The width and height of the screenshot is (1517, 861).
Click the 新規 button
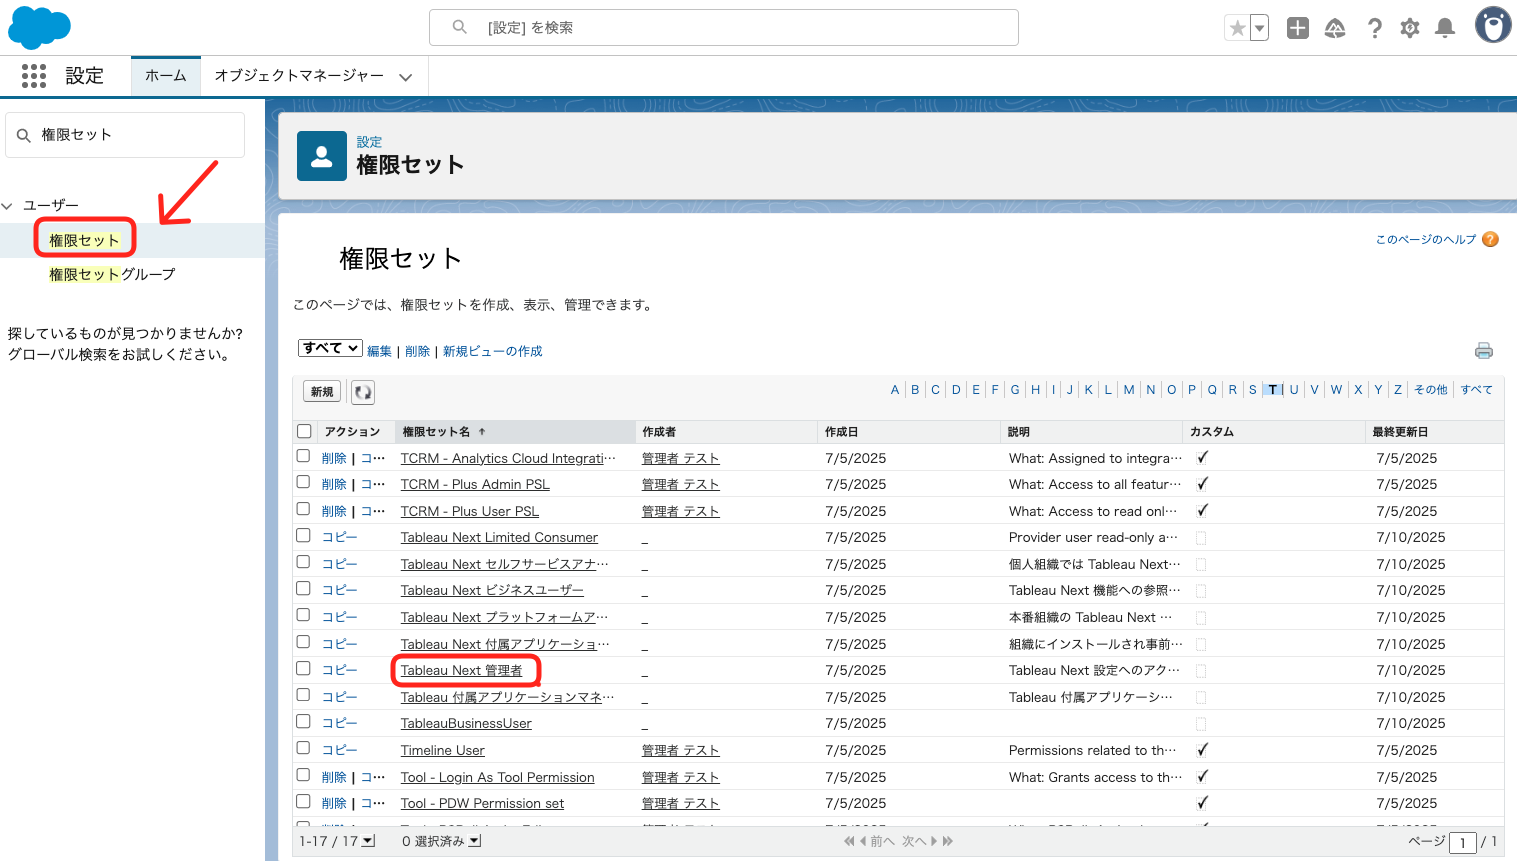[x=322, y=392]
